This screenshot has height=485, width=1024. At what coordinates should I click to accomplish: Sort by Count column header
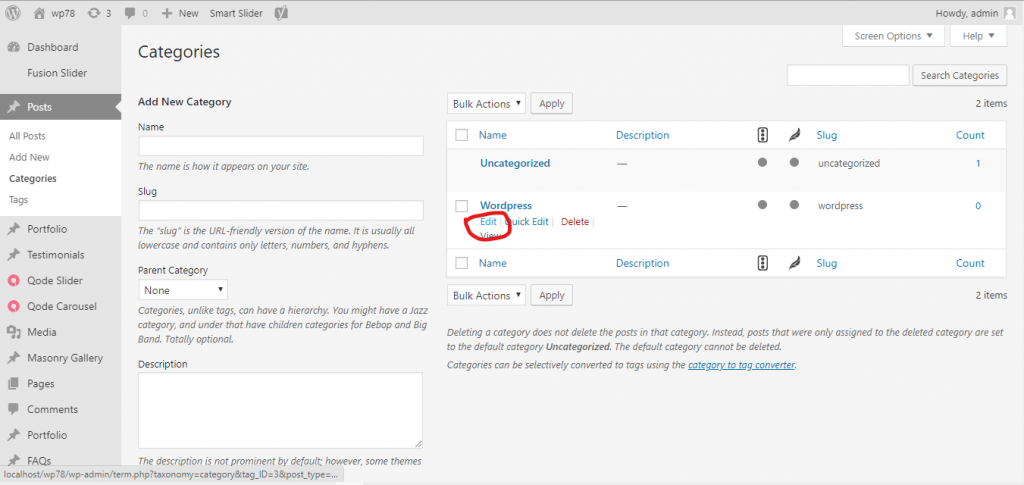970,135
